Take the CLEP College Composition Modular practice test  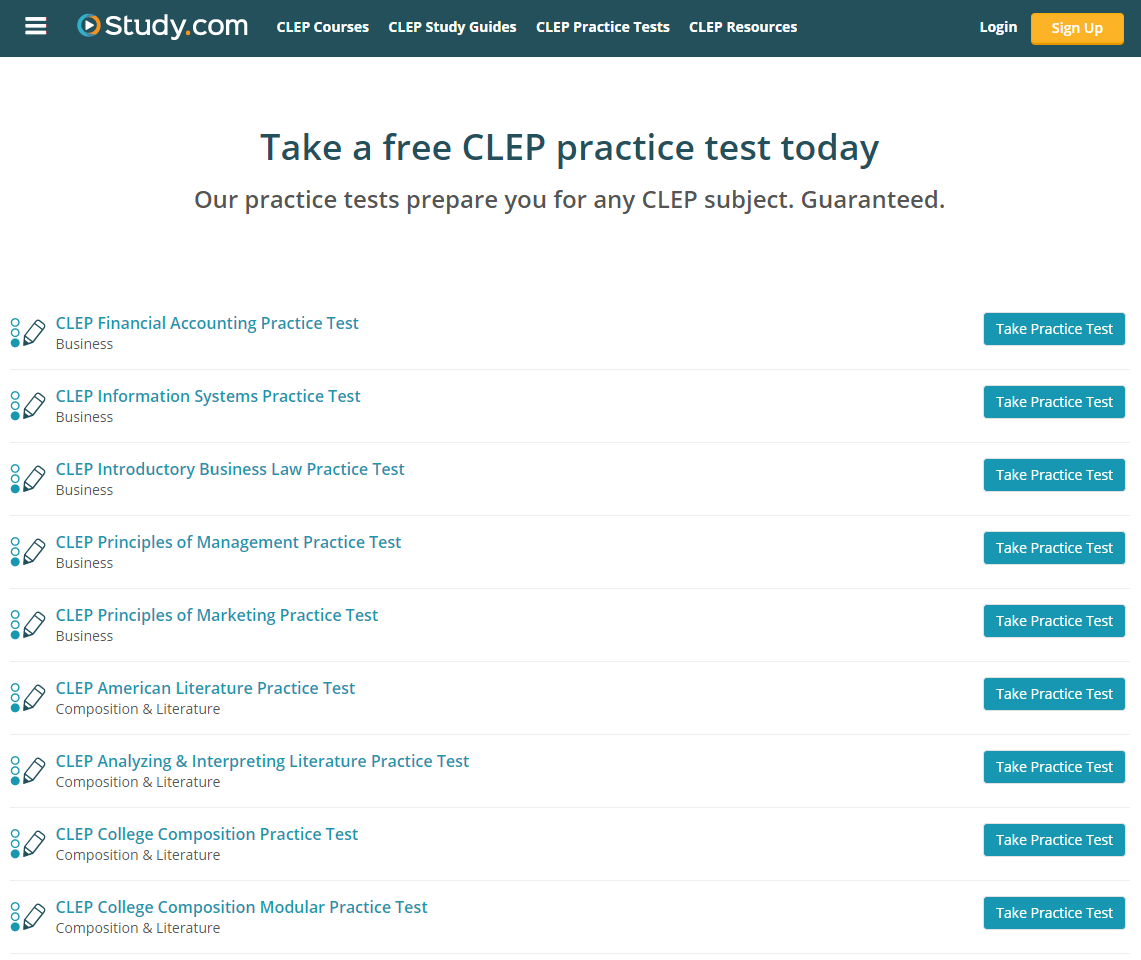tap(1054, 912)
